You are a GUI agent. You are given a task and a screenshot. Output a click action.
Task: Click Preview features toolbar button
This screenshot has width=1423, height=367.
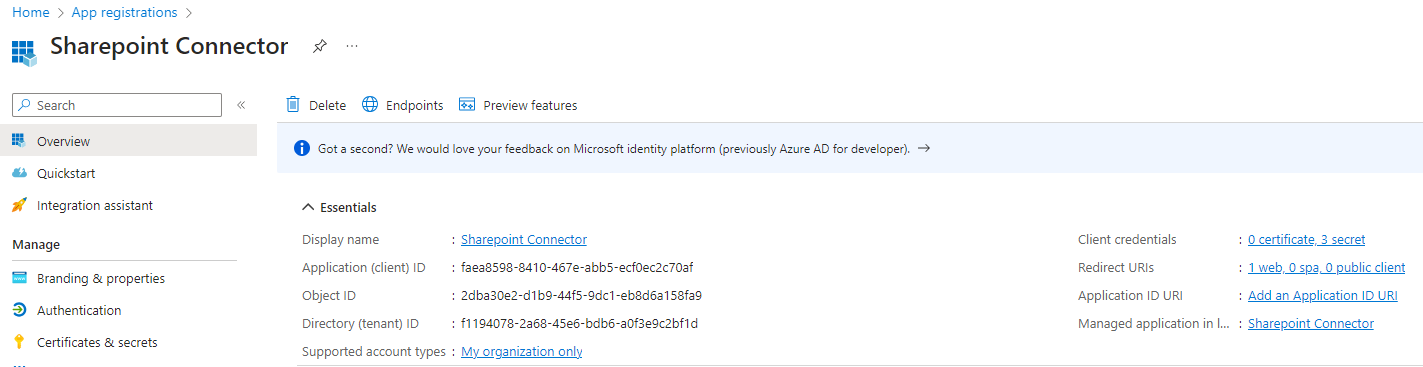pos(518,105)
